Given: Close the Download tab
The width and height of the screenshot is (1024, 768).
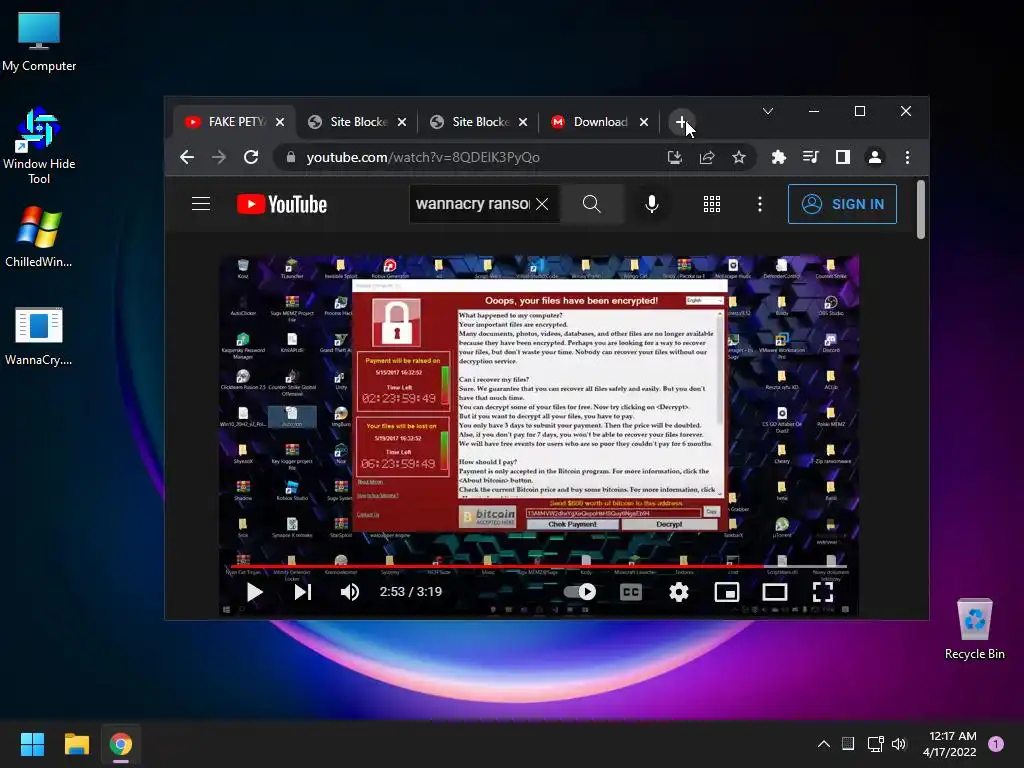Looking at the screenshot, I should pos(644,122).
